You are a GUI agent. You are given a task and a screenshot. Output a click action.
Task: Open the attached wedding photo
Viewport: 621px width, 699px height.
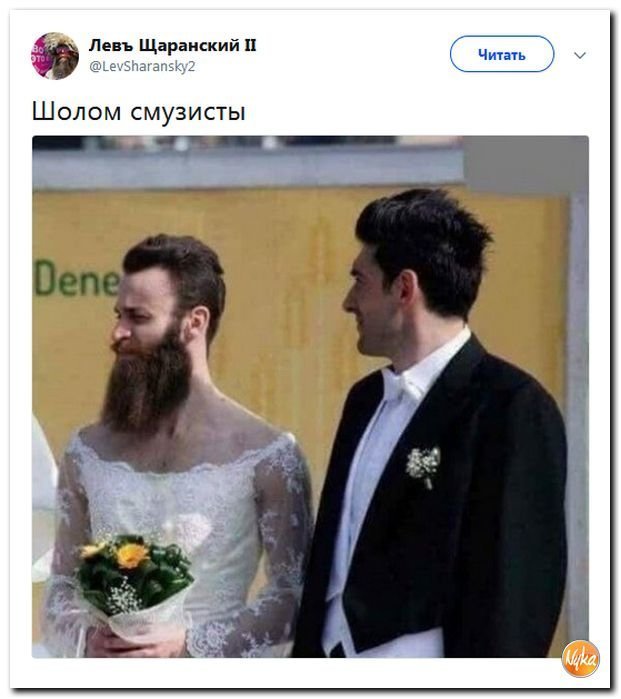(310, 396)
